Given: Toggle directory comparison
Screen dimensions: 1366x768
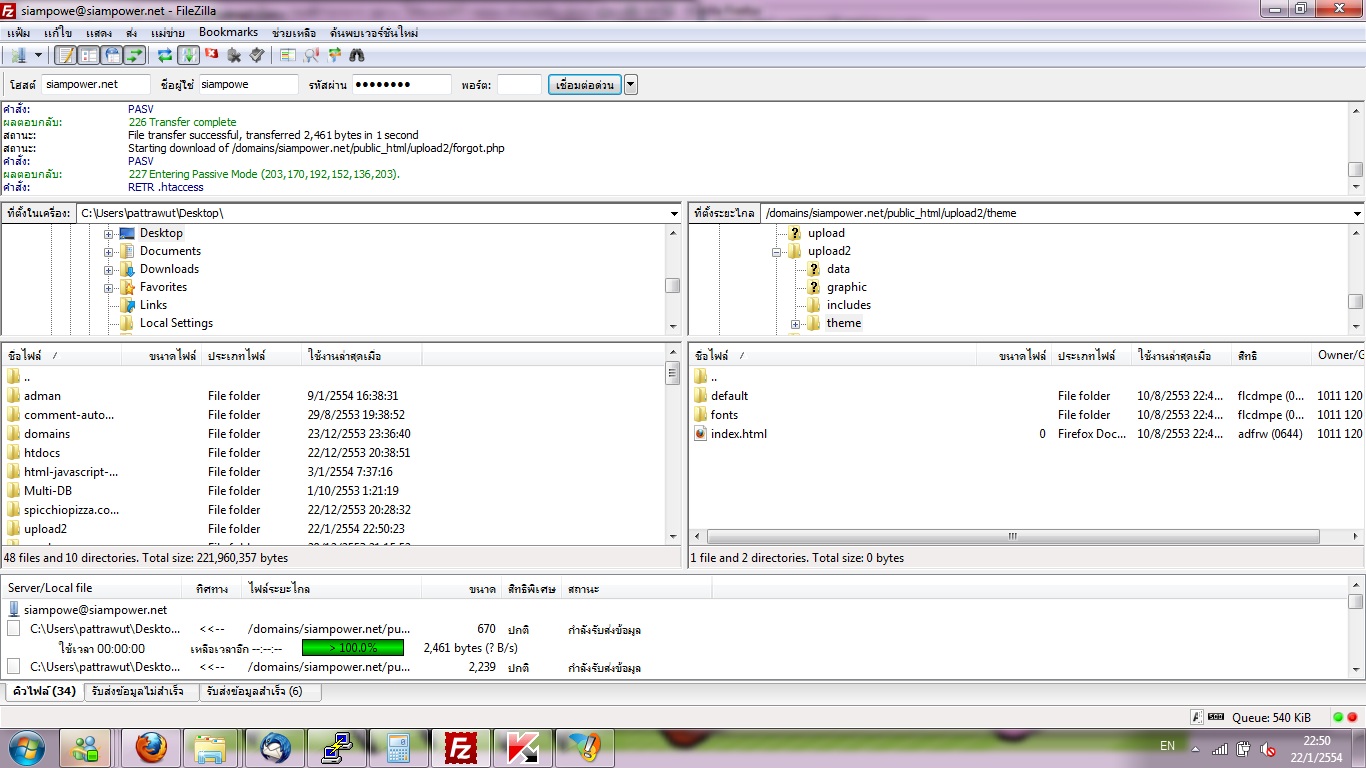Looking at the screenshot, I should click(311, 55).
